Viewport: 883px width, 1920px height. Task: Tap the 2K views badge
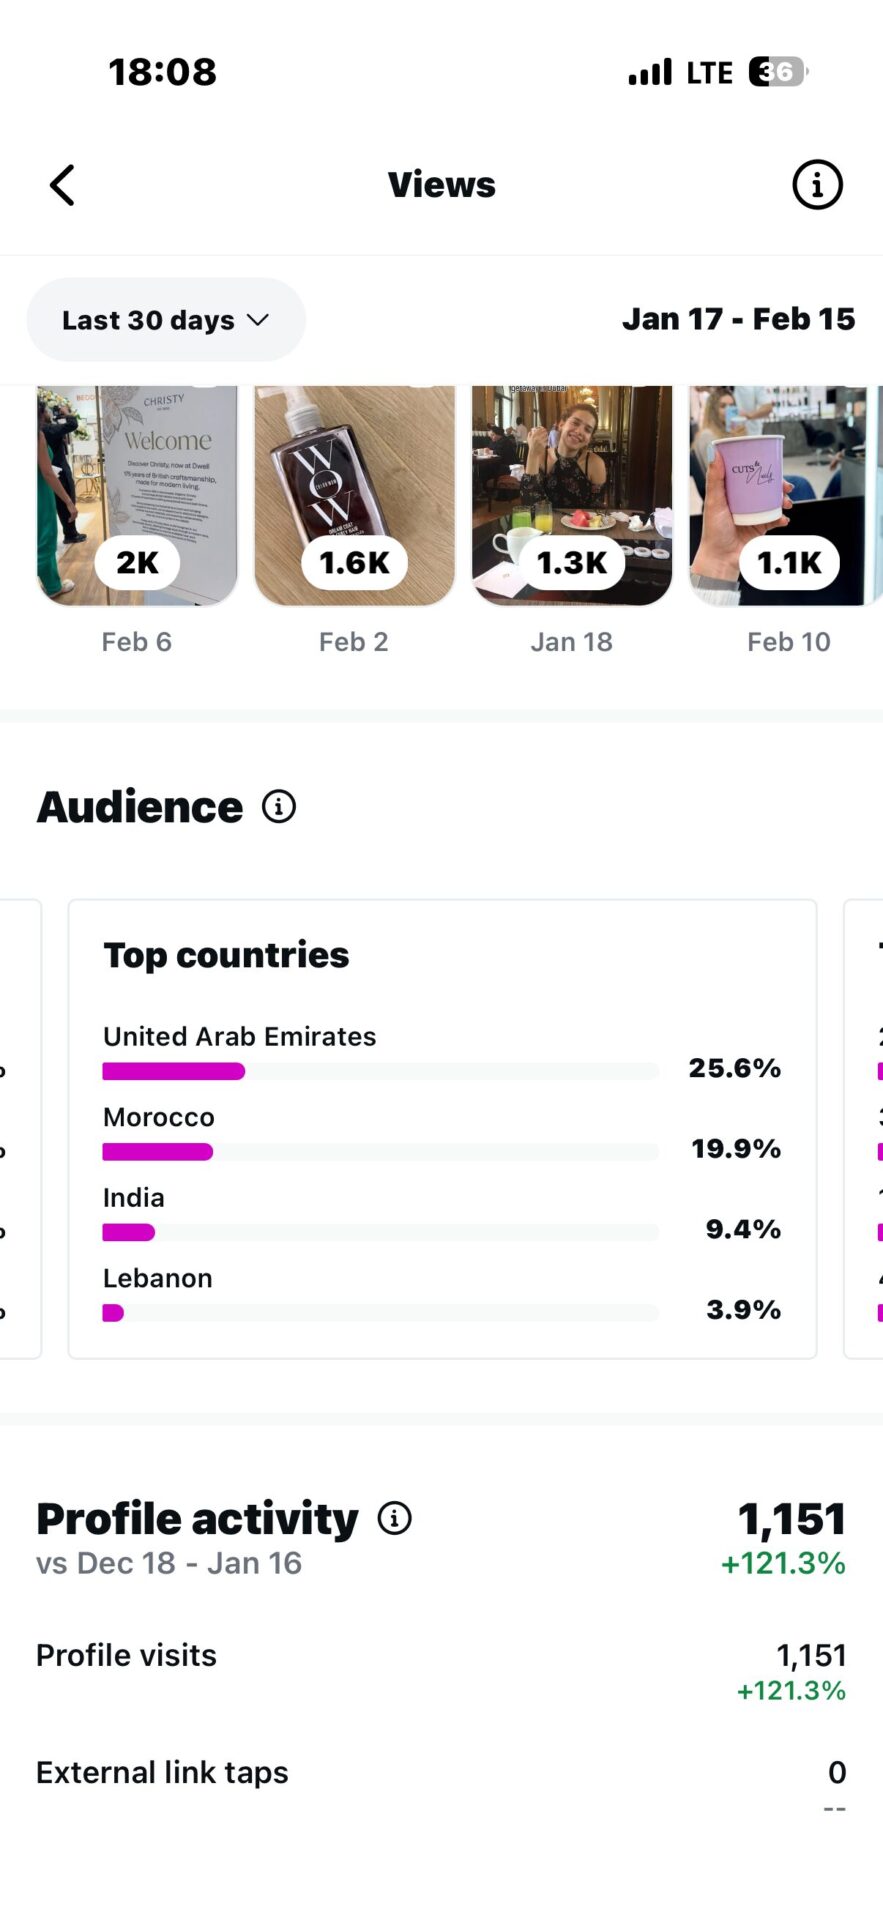[x=137, y=563]
